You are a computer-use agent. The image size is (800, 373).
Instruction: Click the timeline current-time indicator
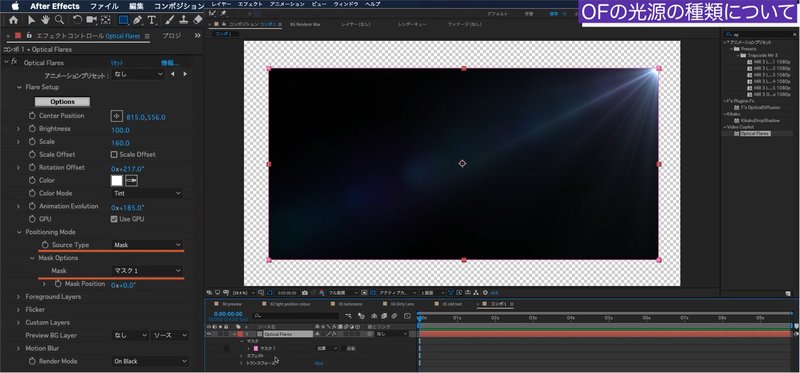click(x=419, y=318)
